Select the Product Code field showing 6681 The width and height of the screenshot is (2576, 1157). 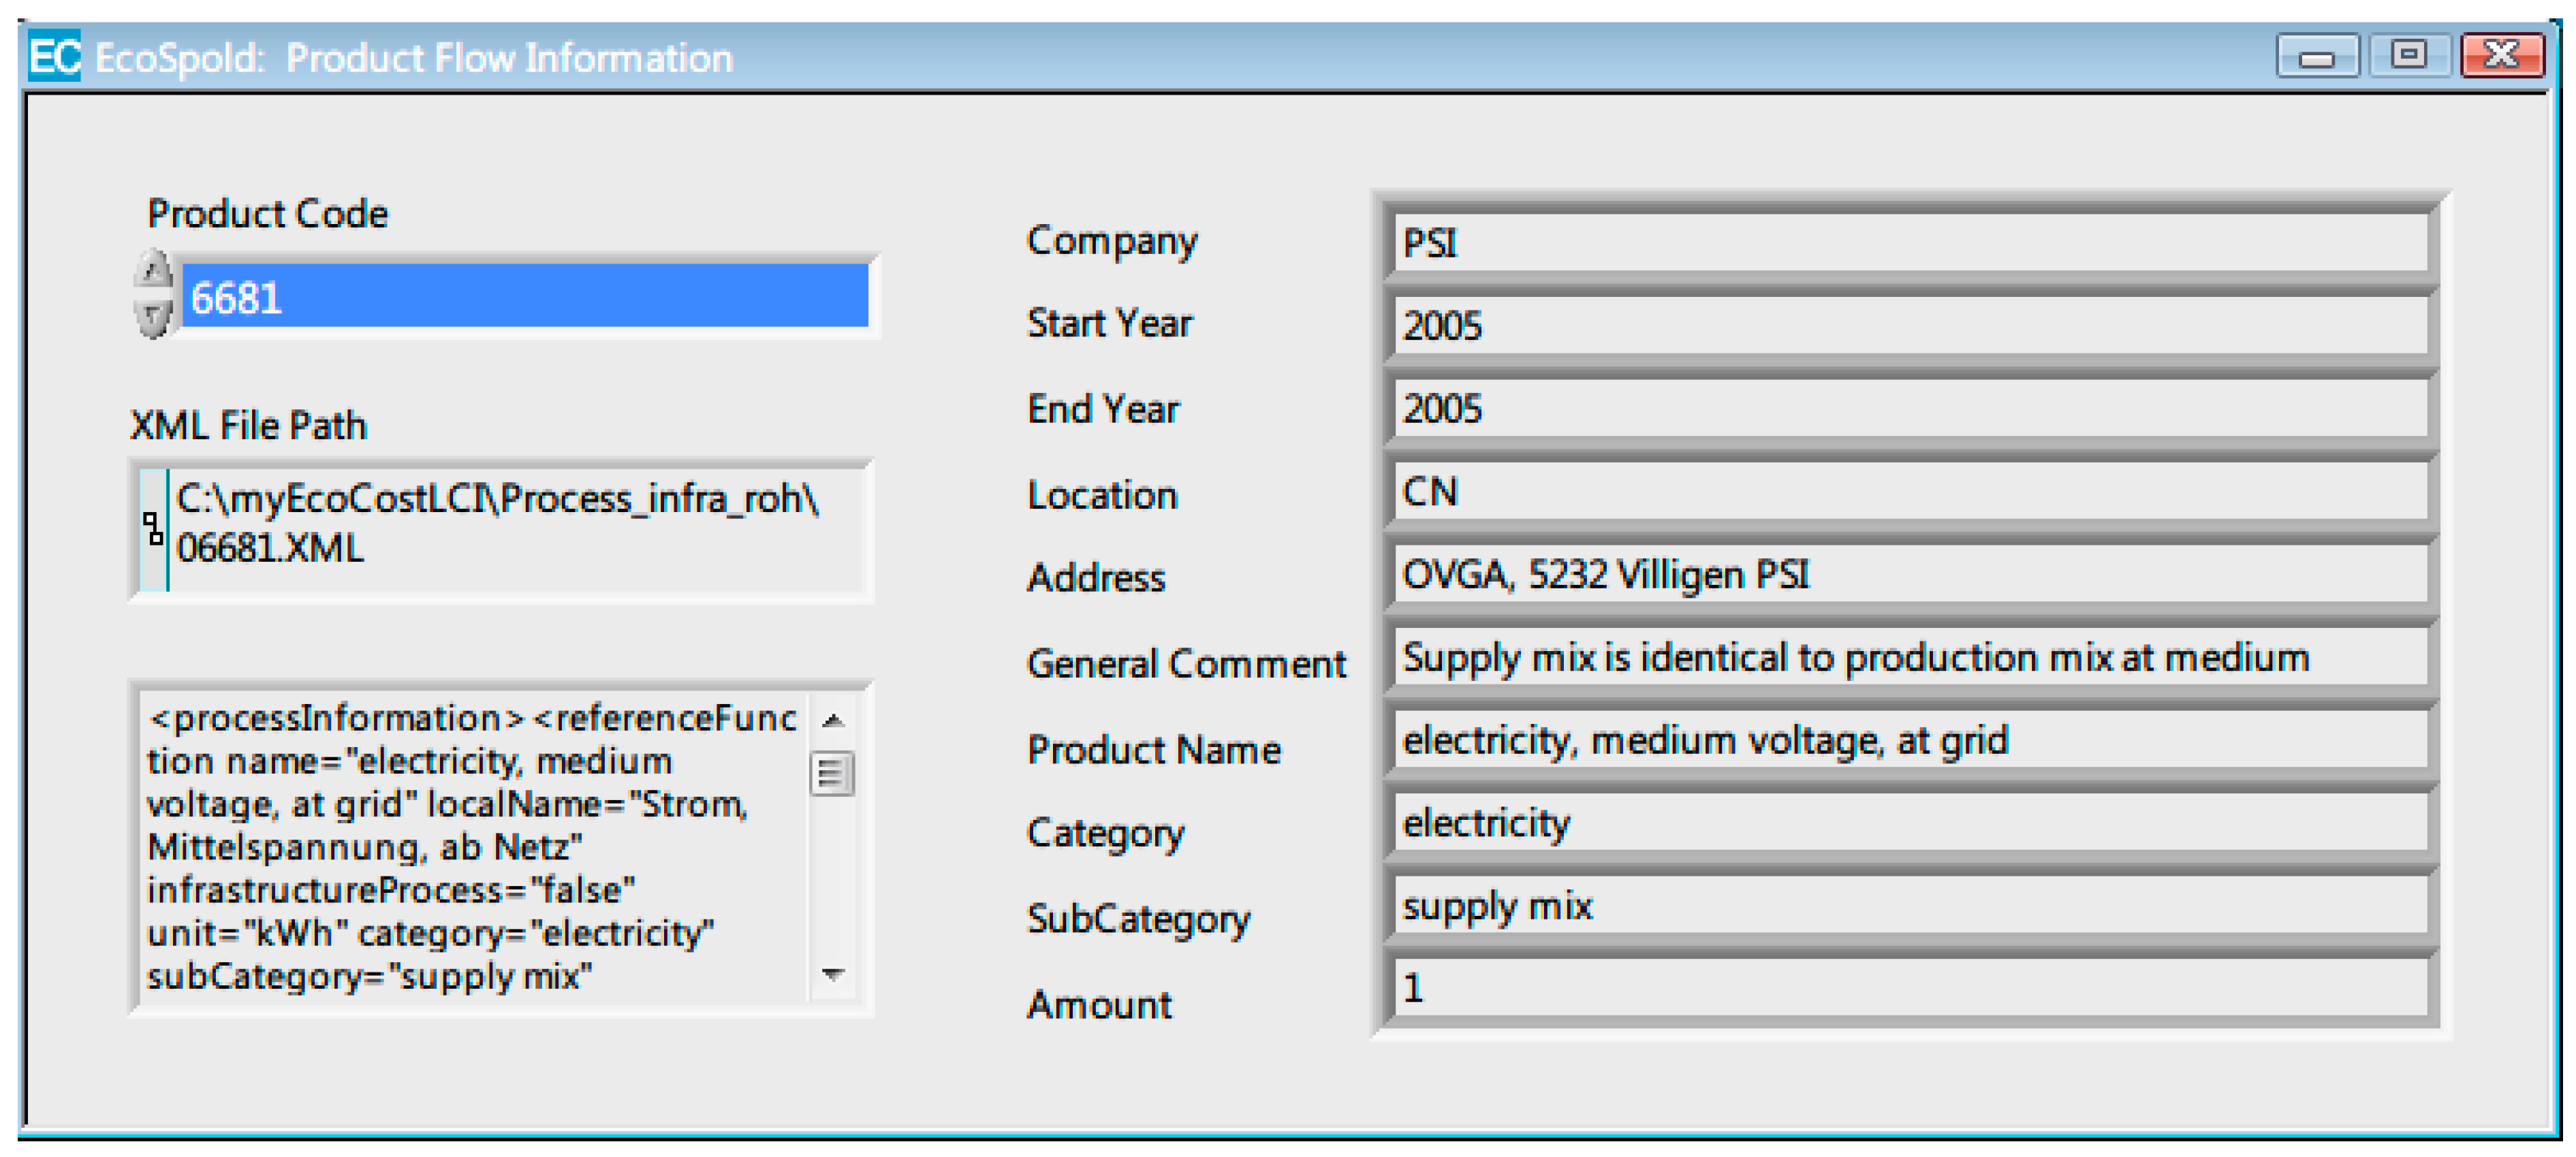tap(524, 296)
